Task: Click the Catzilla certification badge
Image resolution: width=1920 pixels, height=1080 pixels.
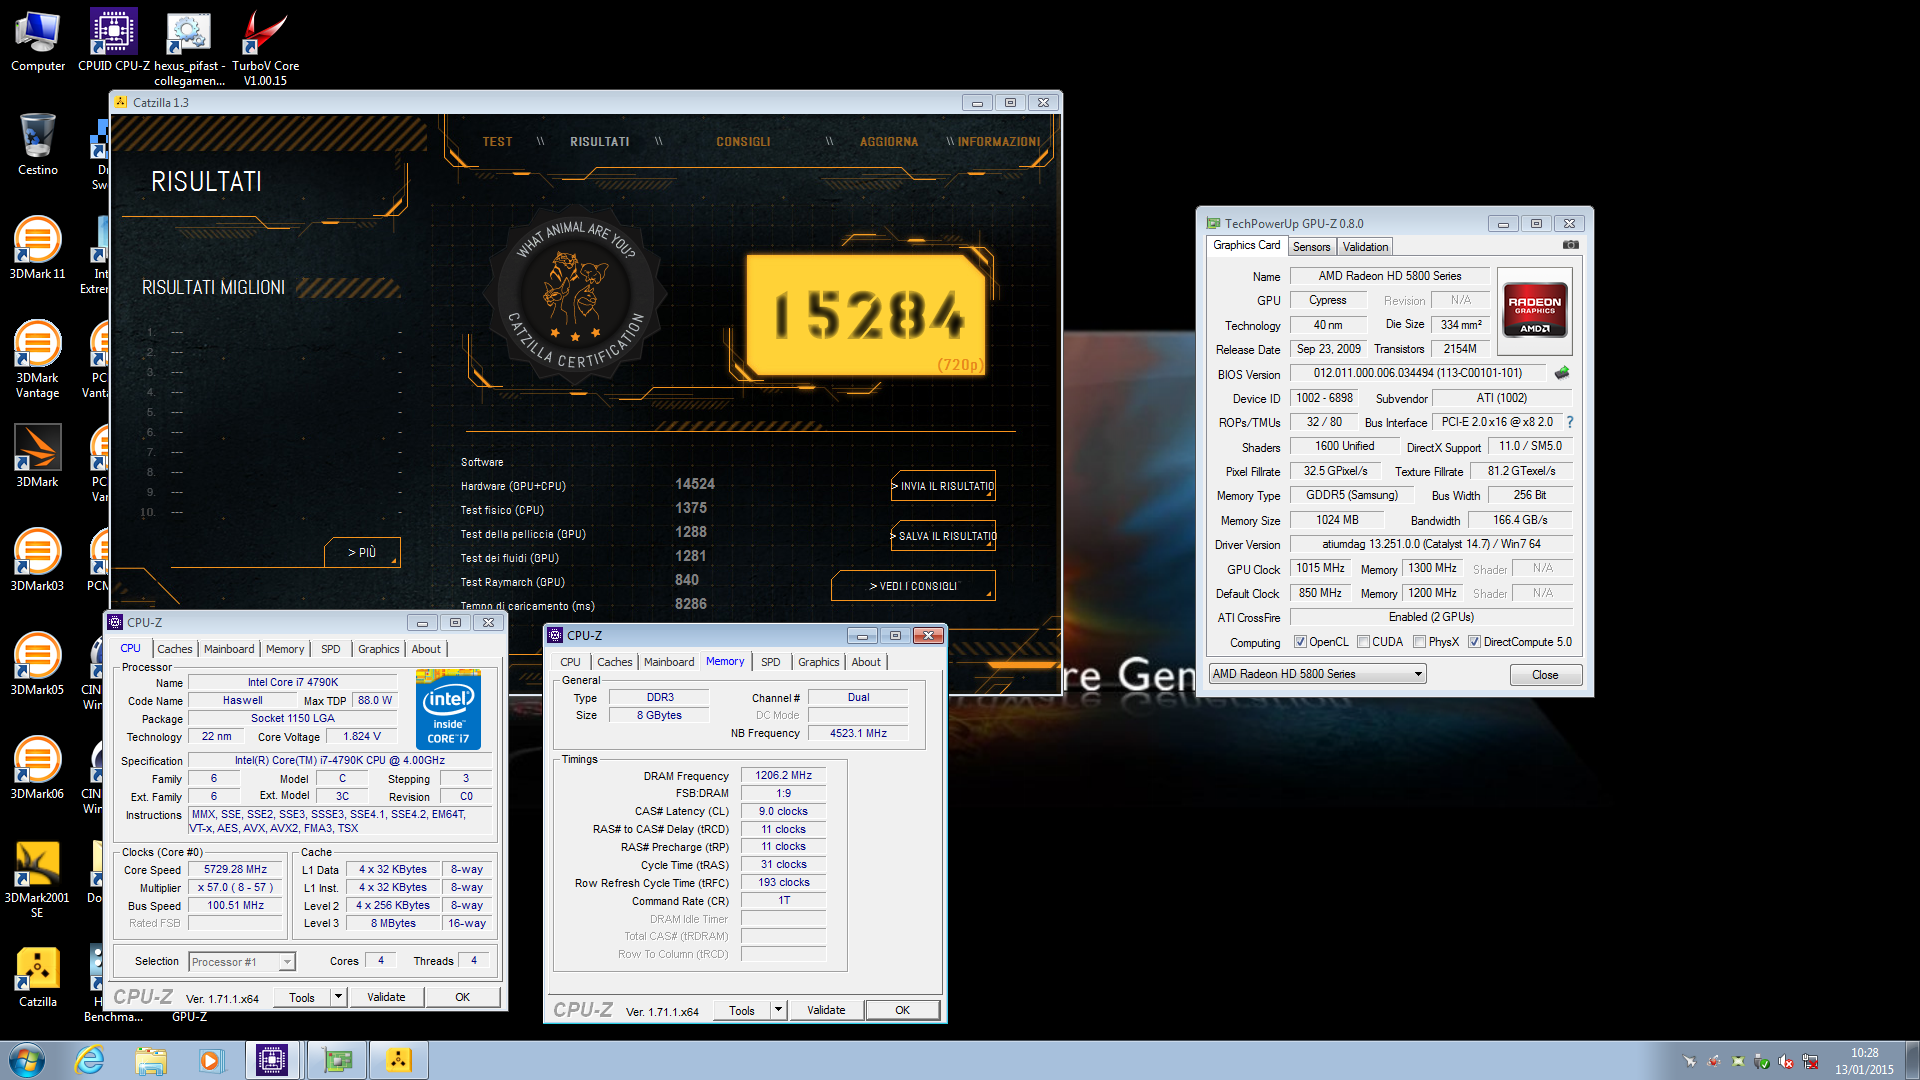Action: pos(574,294)
